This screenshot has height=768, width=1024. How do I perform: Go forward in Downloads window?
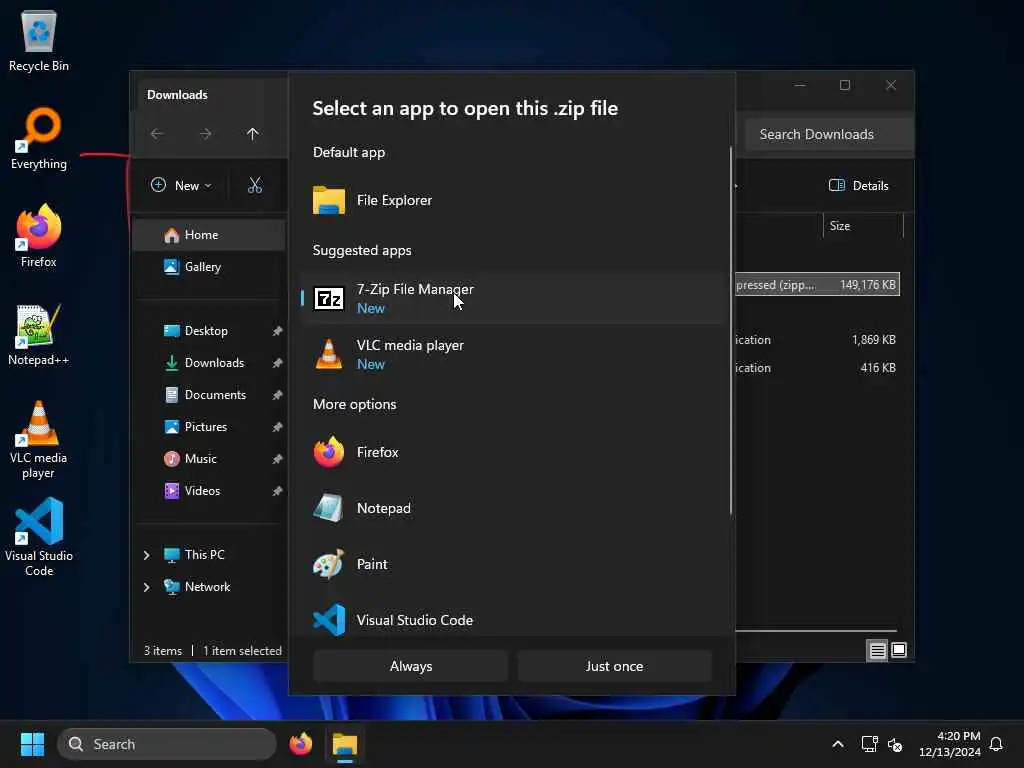[205, 134]
